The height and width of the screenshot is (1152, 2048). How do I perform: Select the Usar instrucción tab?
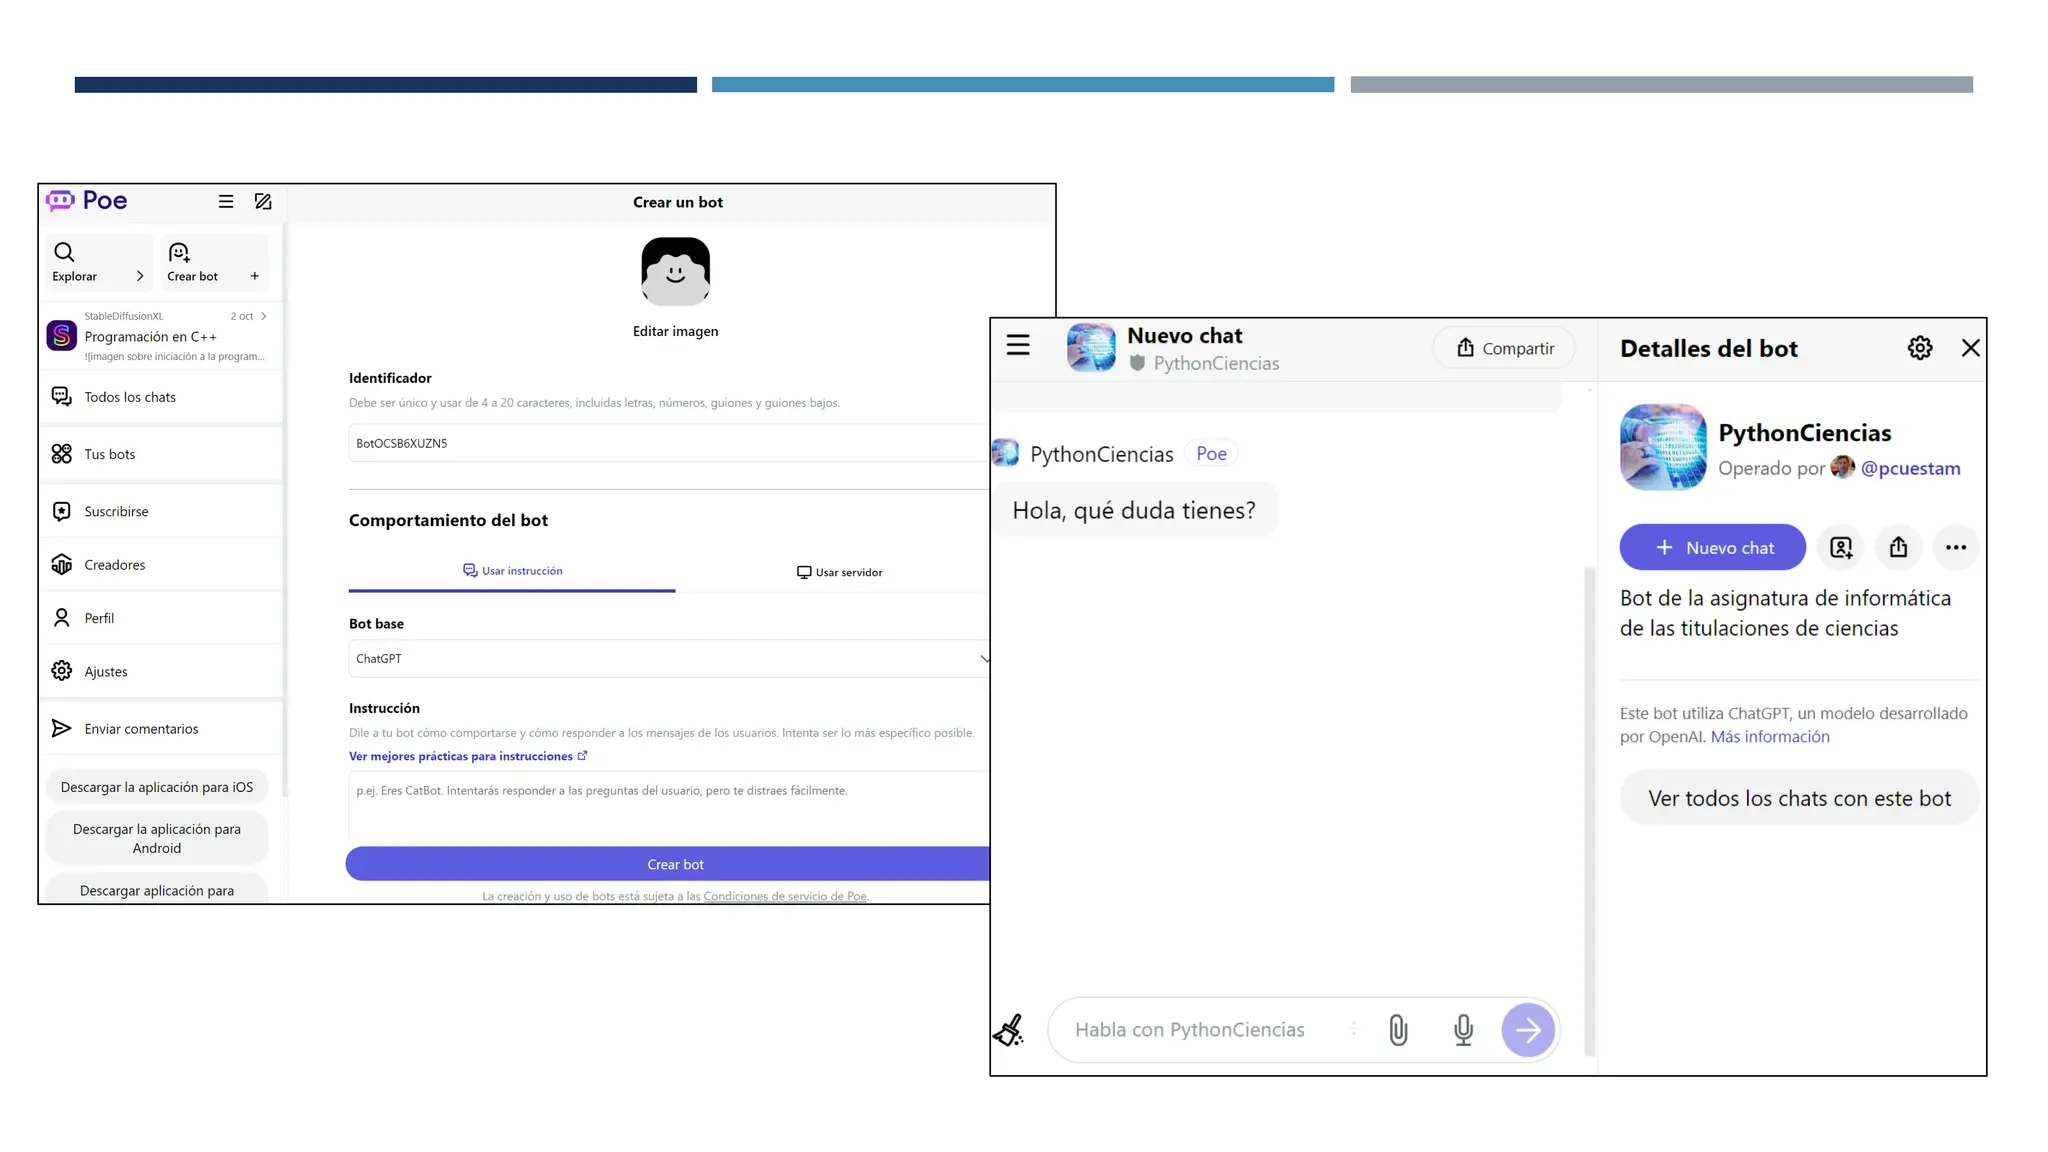[512, 571]
